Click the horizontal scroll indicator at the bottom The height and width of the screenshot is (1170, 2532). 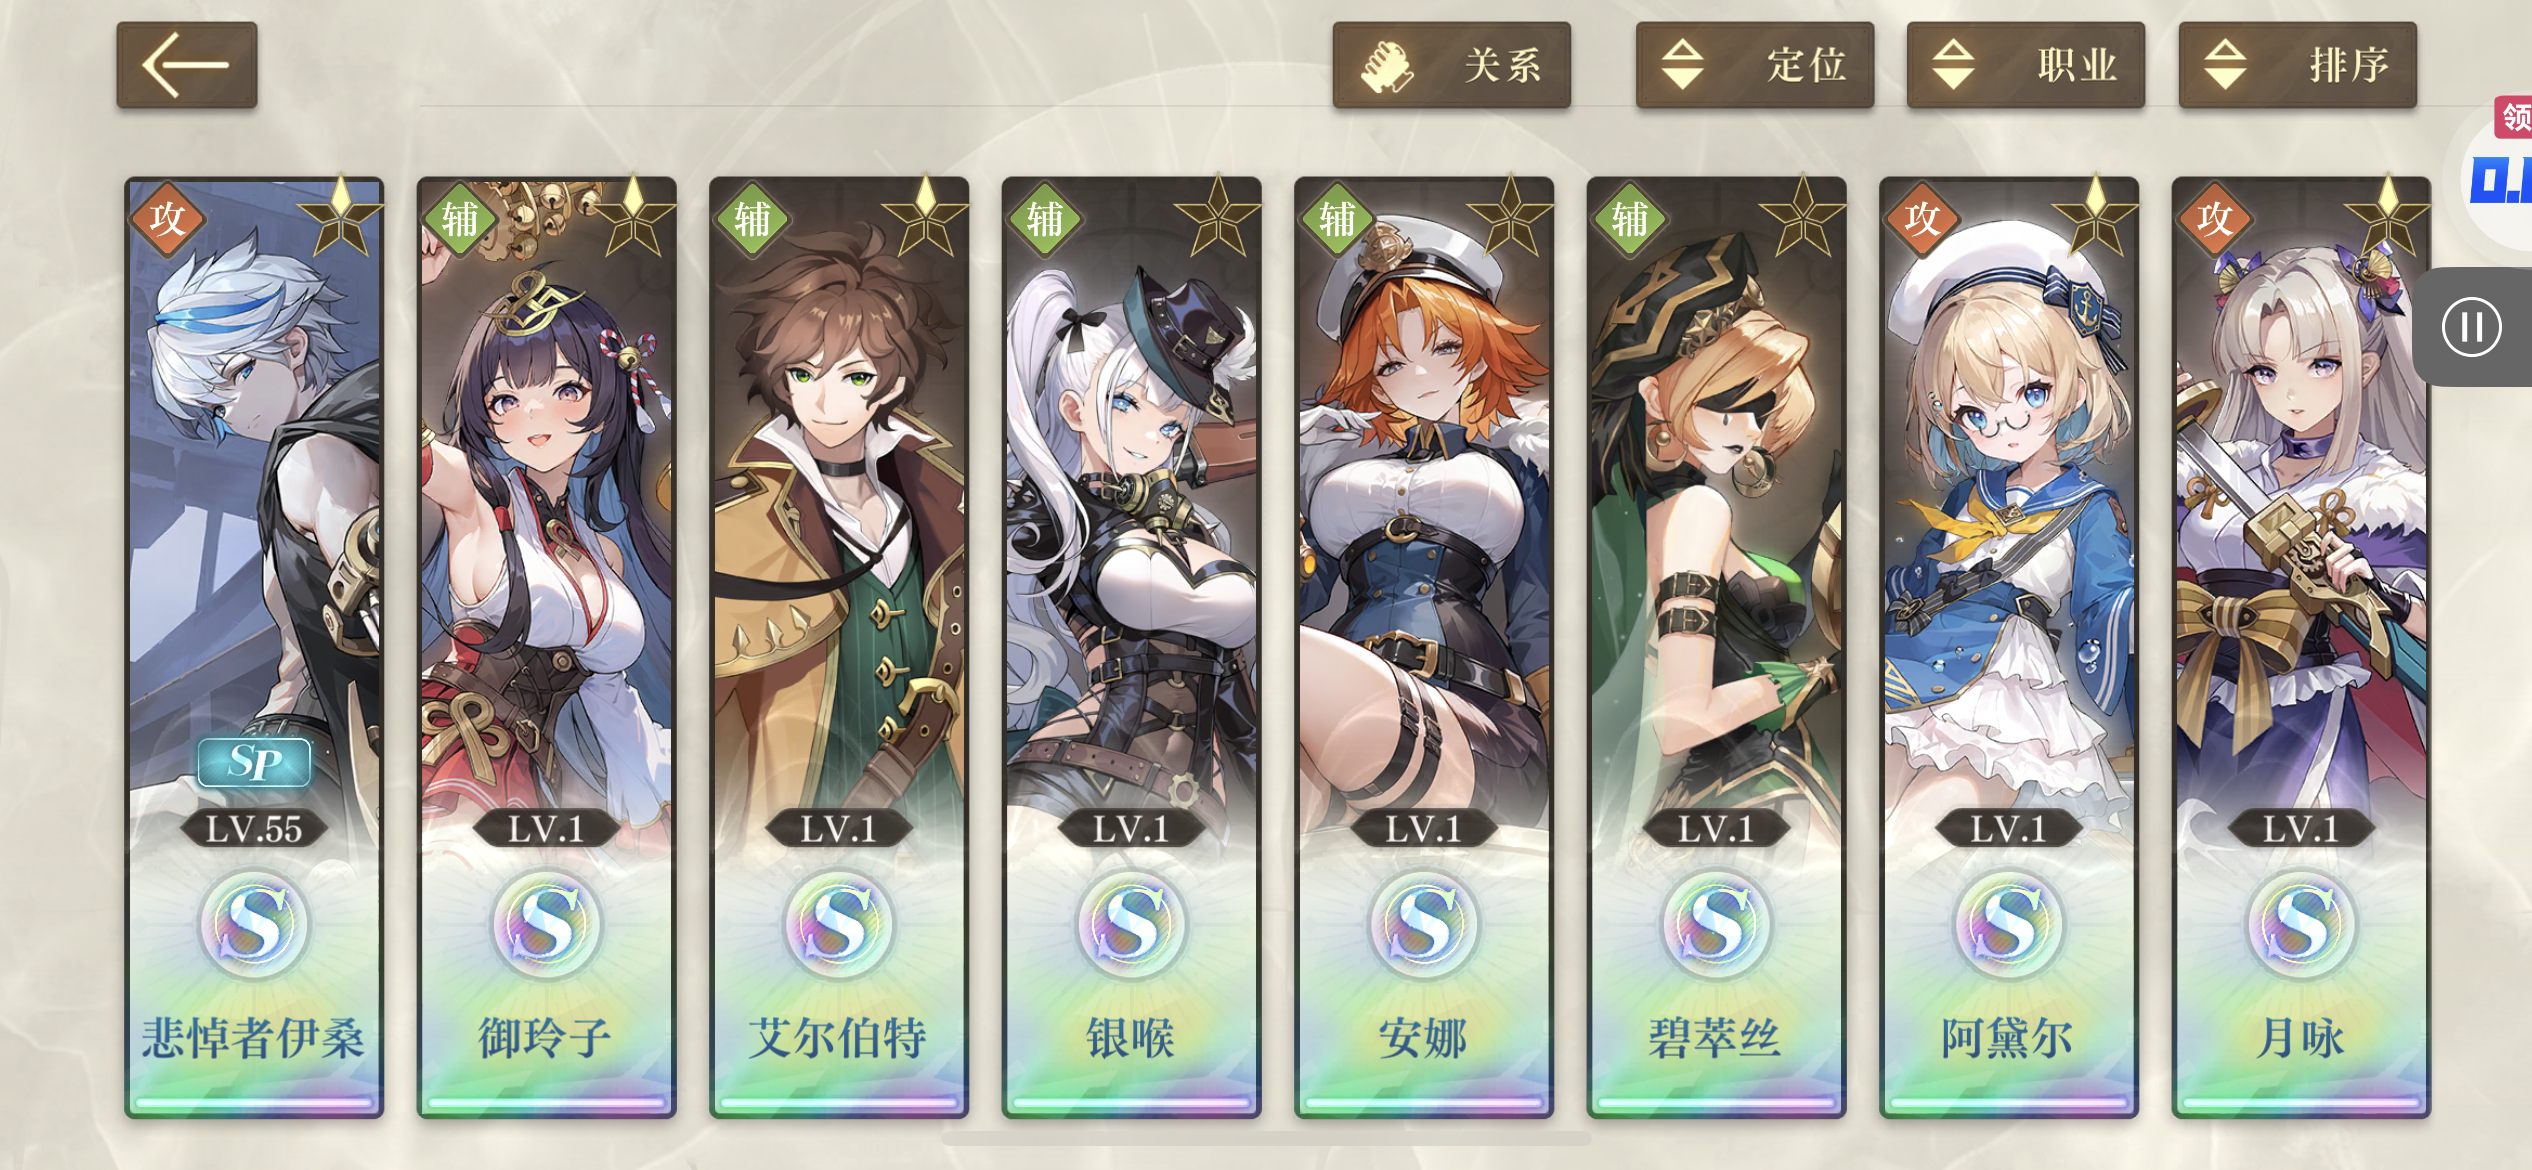click(x=1266, y=1139)
